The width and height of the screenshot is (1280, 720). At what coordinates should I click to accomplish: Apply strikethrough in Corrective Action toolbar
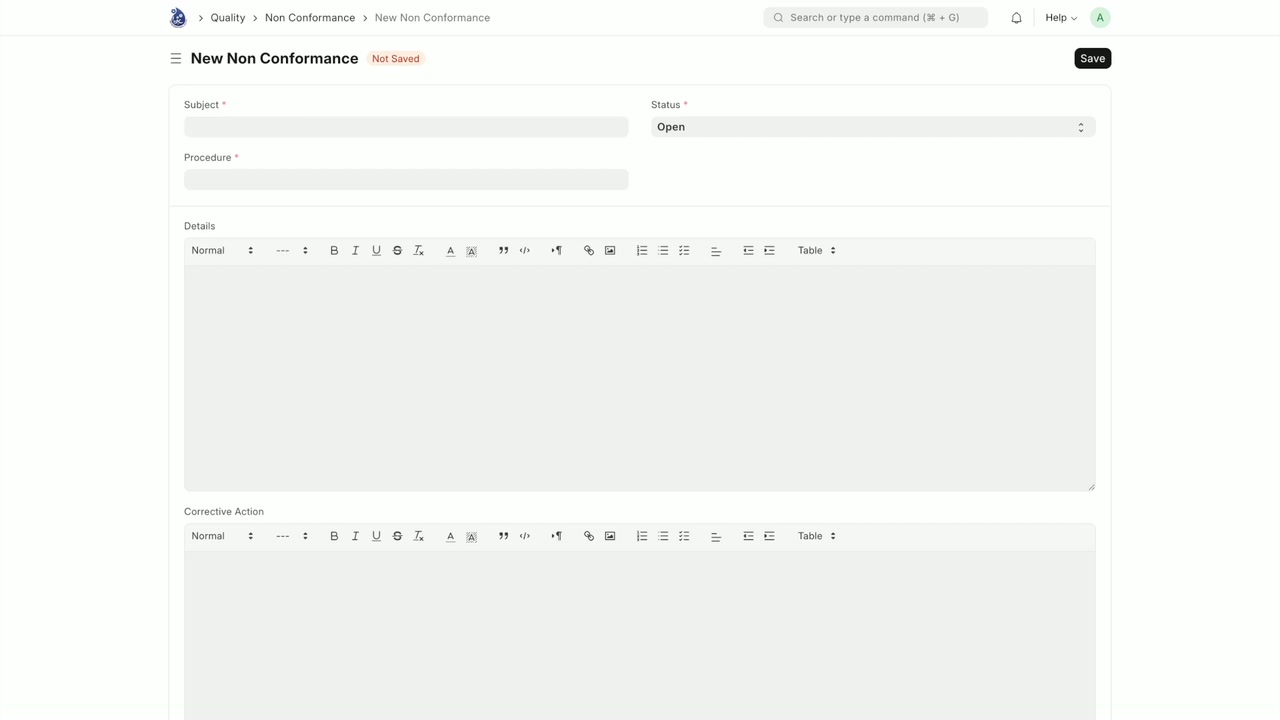(397, 536)
